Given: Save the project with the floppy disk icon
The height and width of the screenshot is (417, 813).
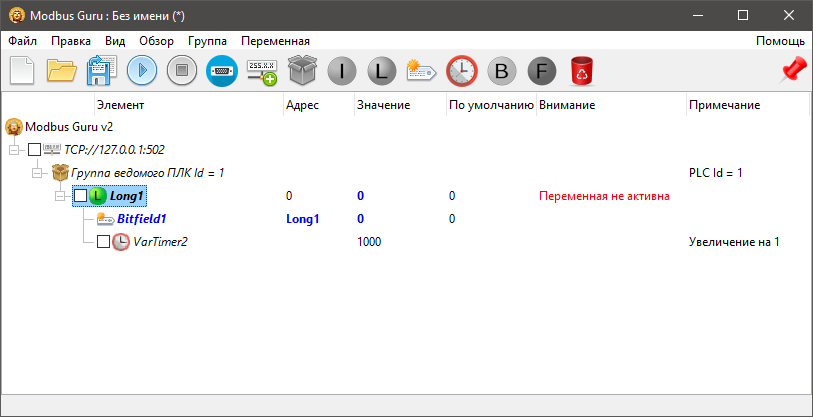Looking at the screenshot, I should click(x=102, y=71).
